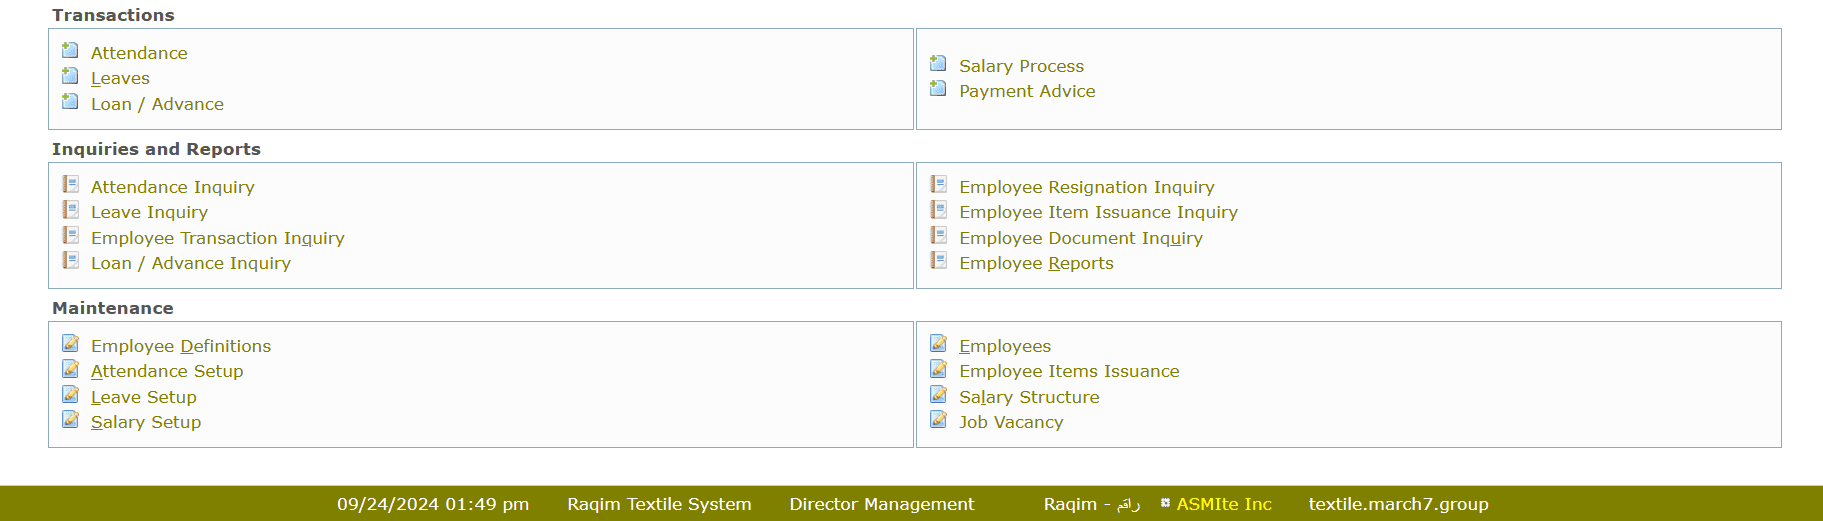Open Payment Advice
Viewport: 1823px width, 521px height.
coord(1027,91)
